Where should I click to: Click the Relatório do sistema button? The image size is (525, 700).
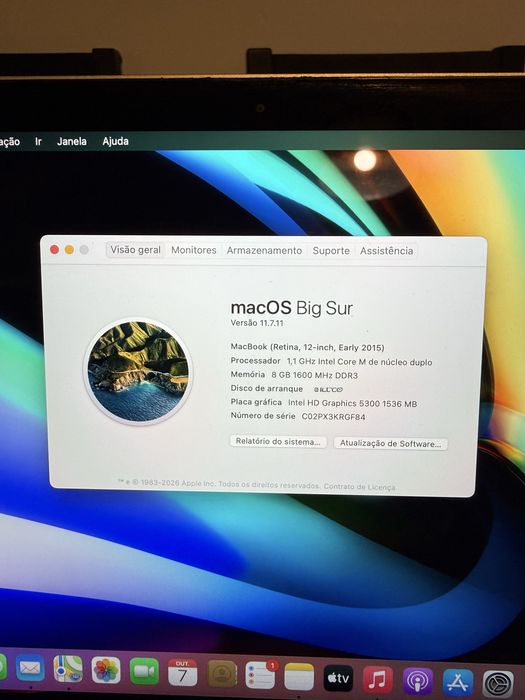[278, 442]
